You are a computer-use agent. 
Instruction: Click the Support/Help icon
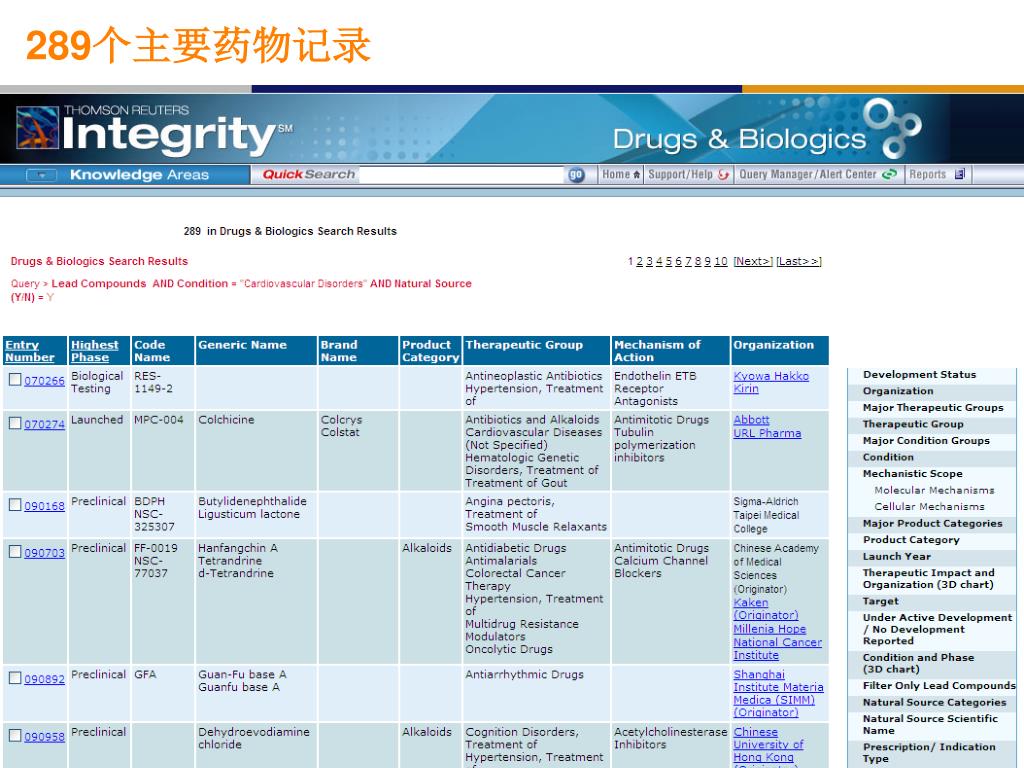pos(723,174)
